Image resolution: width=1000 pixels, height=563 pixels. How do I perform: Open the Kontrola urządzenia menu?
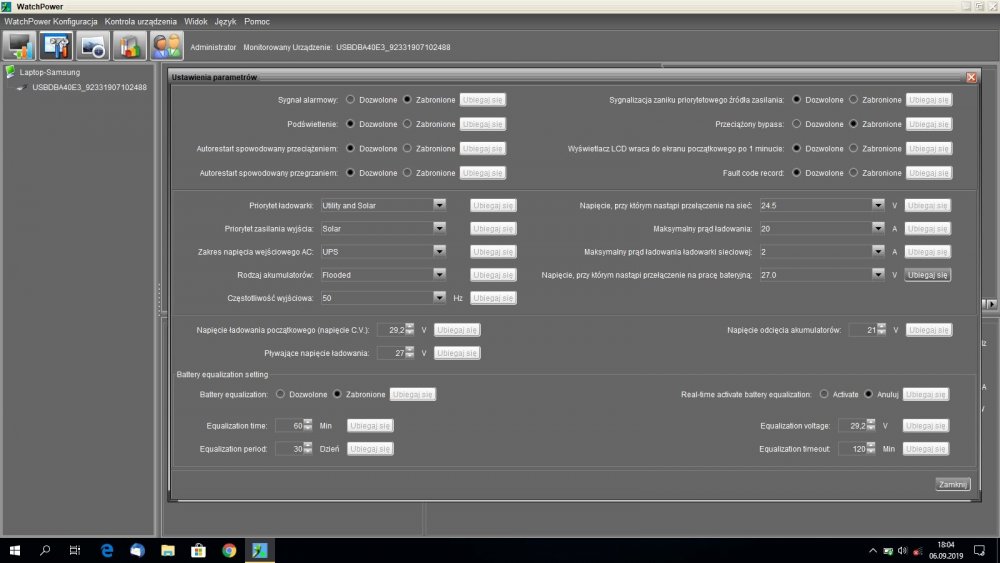point(141,21)
